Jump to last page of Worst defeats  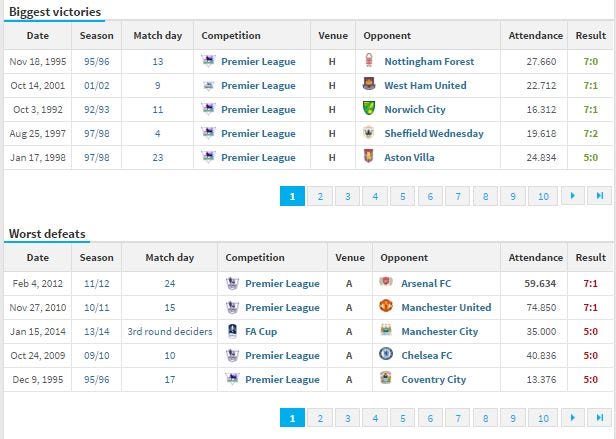pos(599,418)
